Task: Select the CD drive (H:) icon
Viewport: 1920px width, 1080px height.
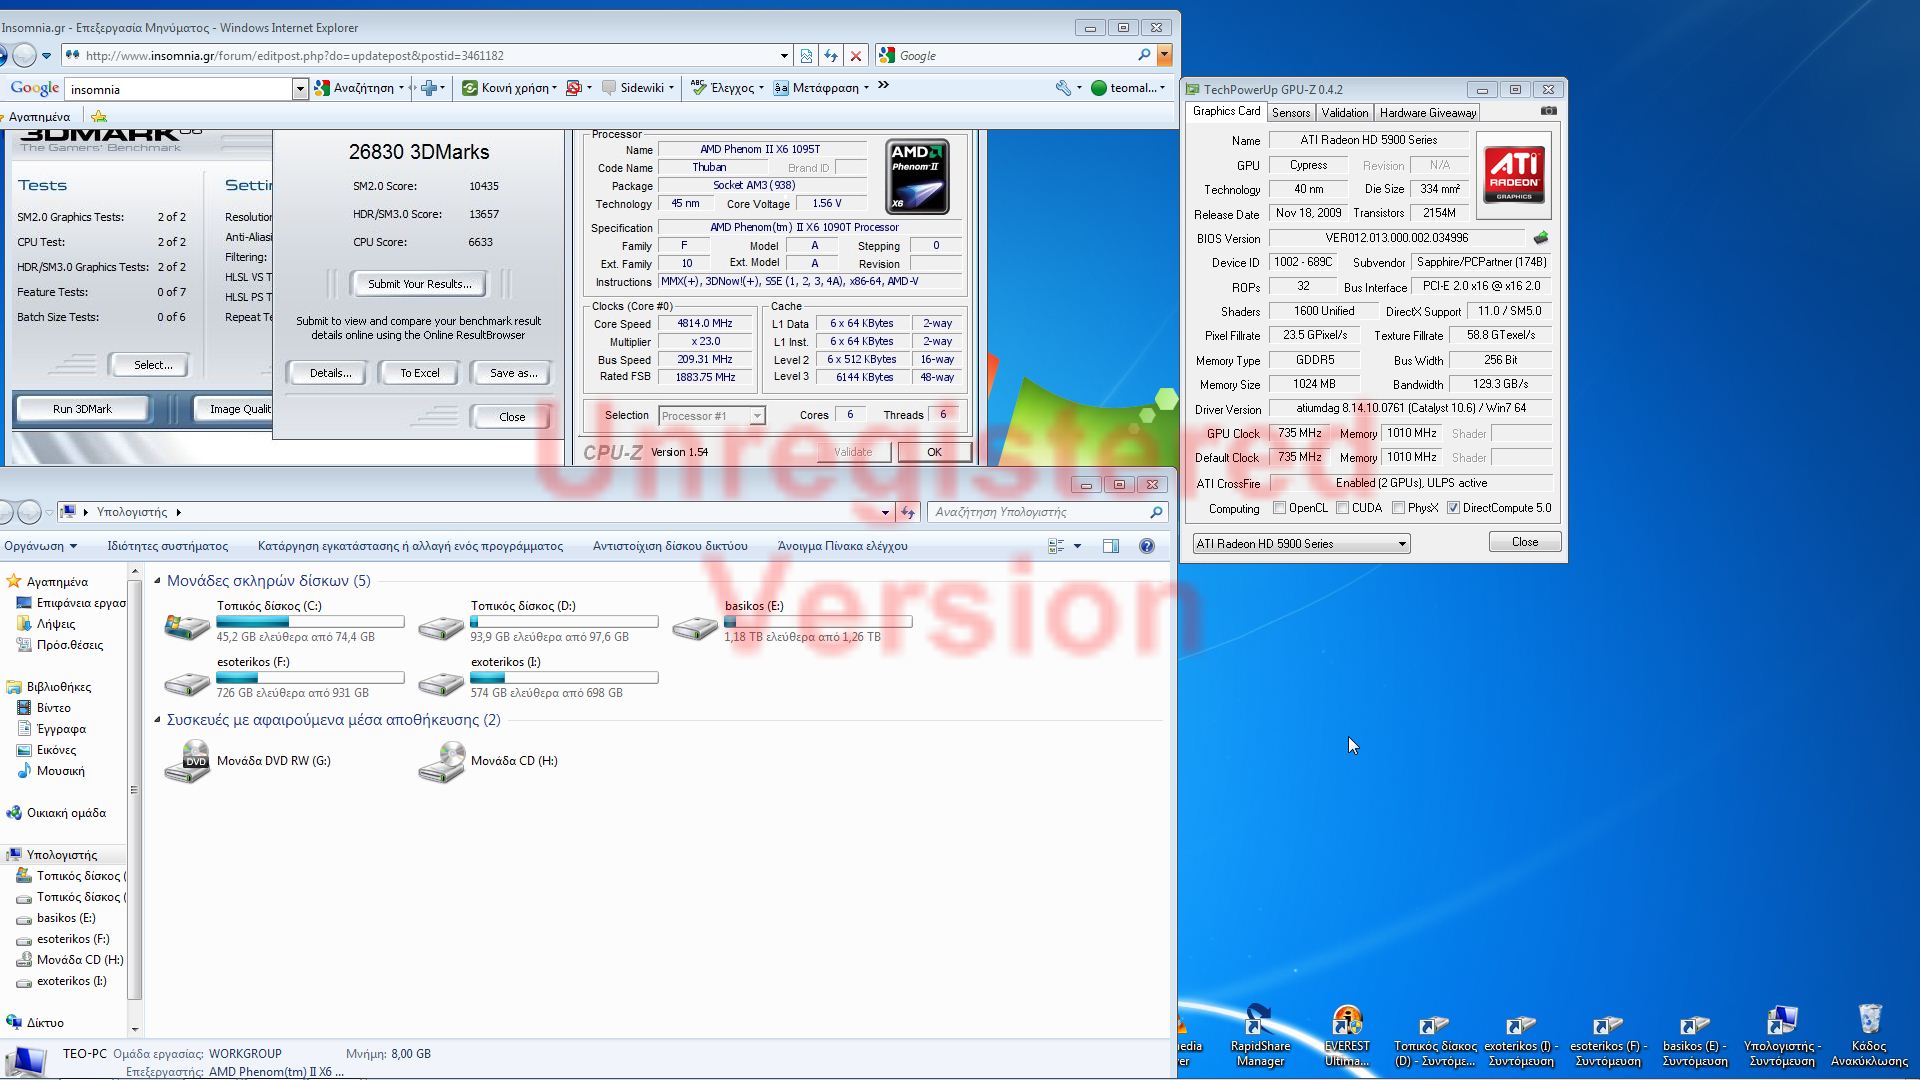Action: (x=441, y=761)
